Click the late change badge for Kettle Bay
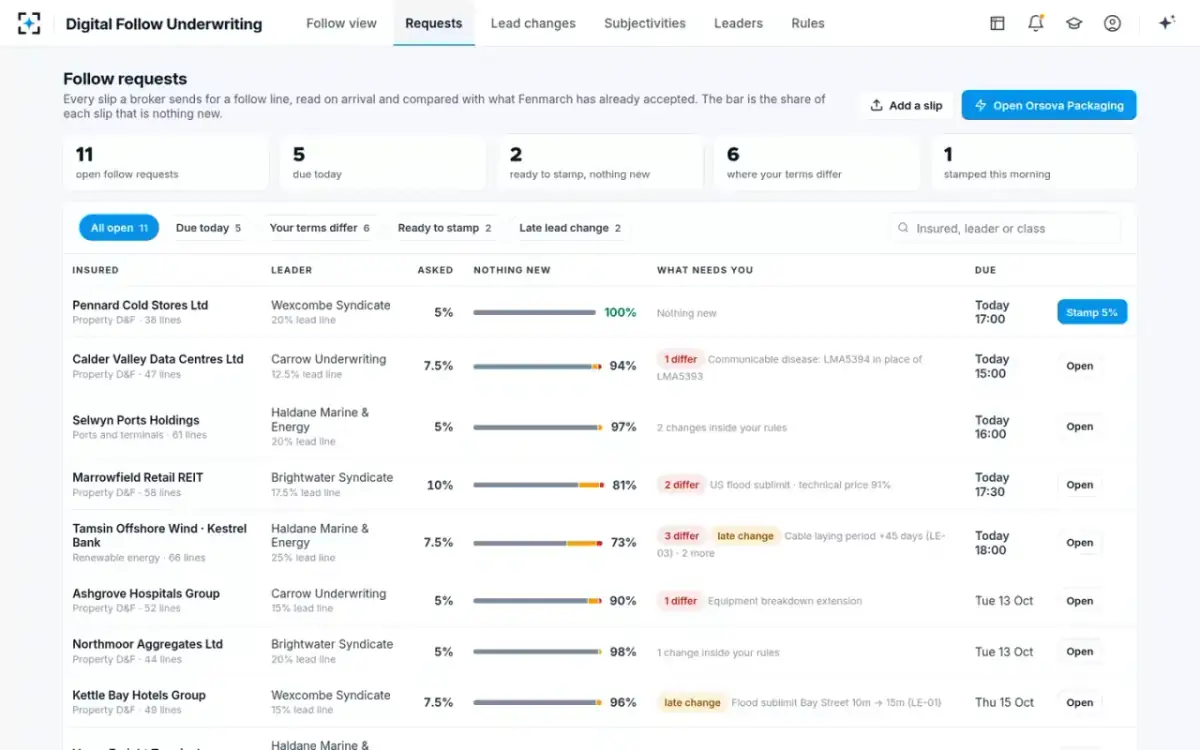This screenshot has height=750, width=1200. [x=692, y=703]
